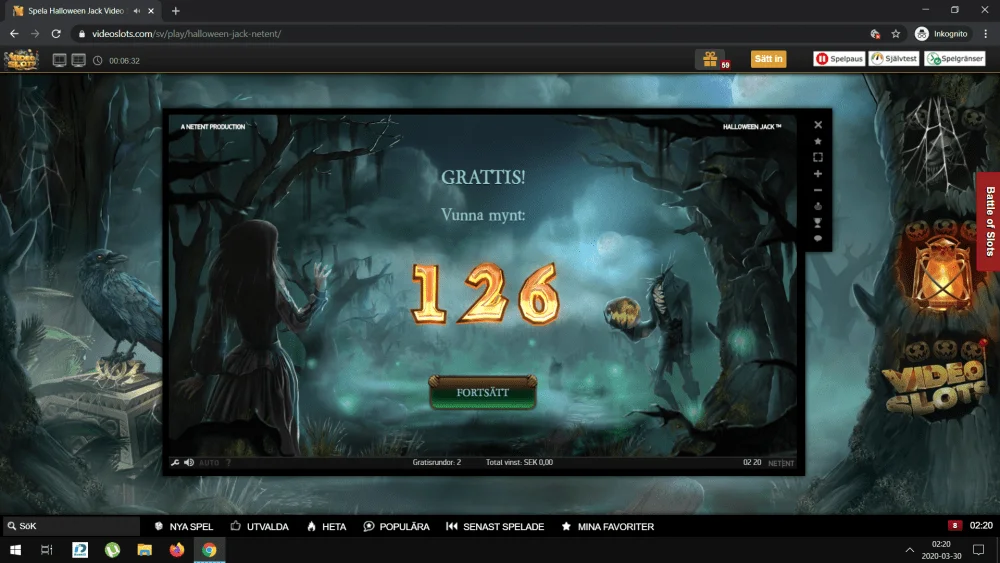Image resolution: width=1000 pixels, height=563 pixels.
Task: Open Firefox from taskbar
Action: (x=177, y=550)
